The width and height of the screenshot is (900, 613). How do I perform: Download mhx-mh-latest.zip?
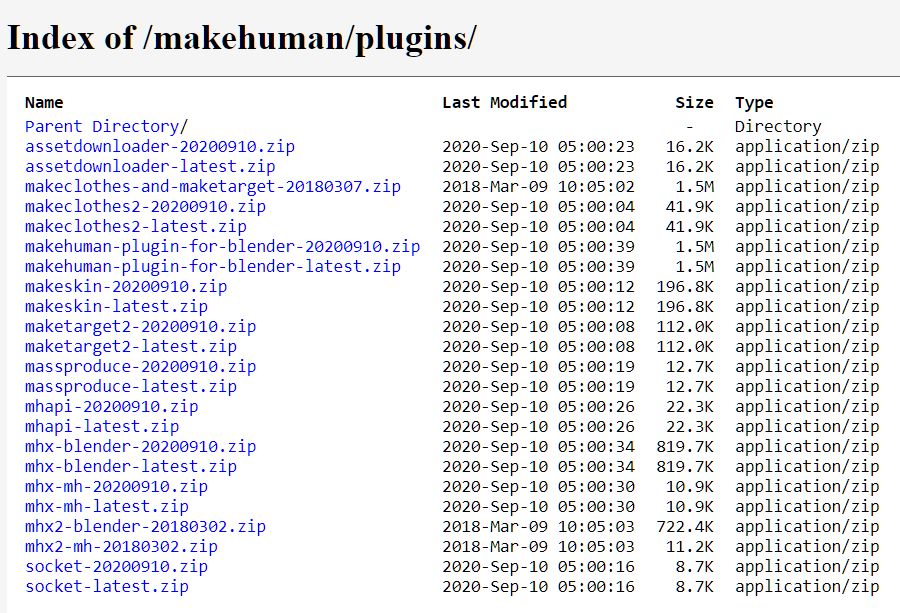coord(107,507)
